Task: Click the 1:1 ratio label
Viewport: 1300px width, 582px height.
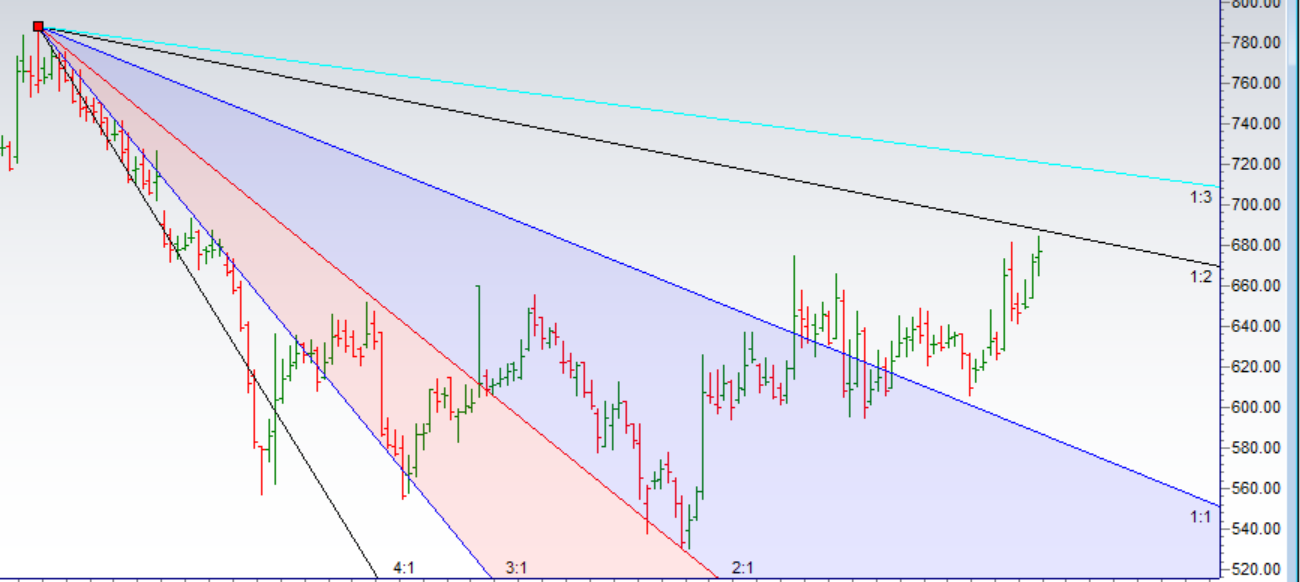Action: pyautogui.click(x=1200, y=517)
